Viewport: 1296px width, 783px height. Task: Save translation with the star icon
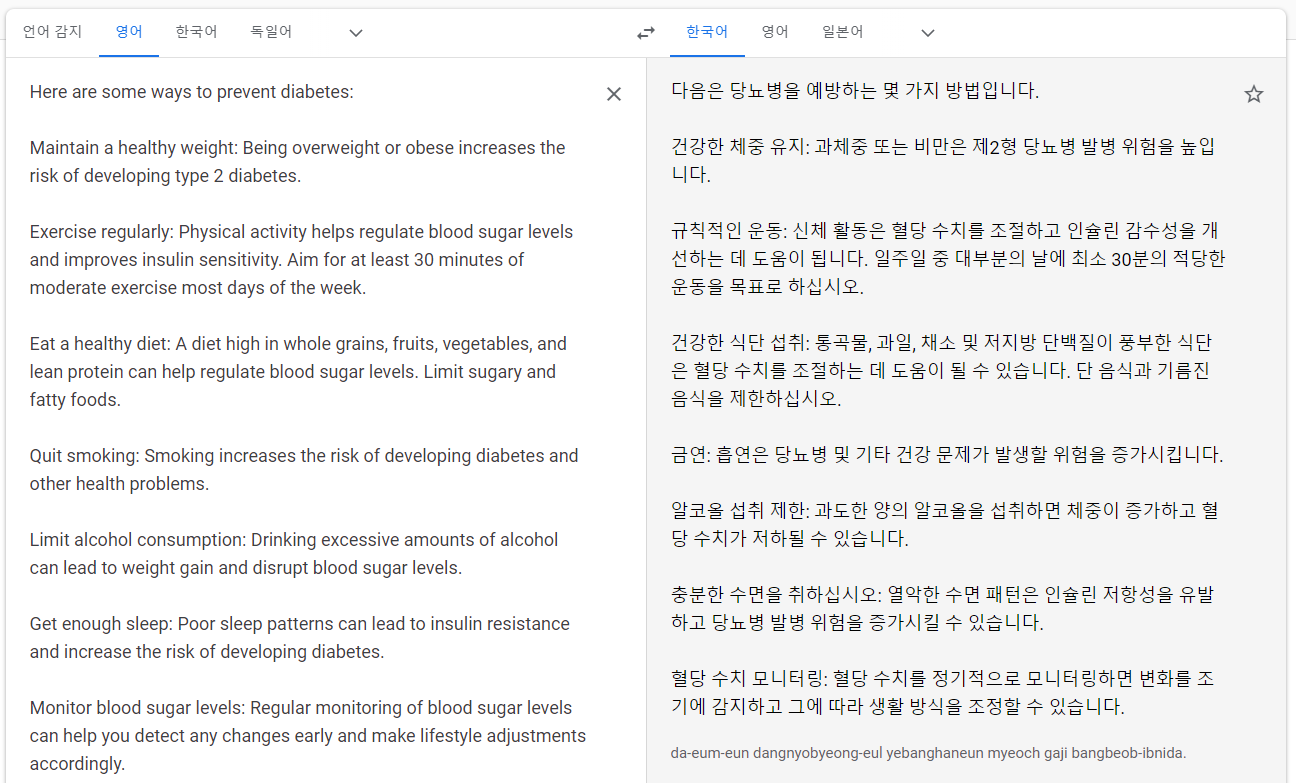1254,94
